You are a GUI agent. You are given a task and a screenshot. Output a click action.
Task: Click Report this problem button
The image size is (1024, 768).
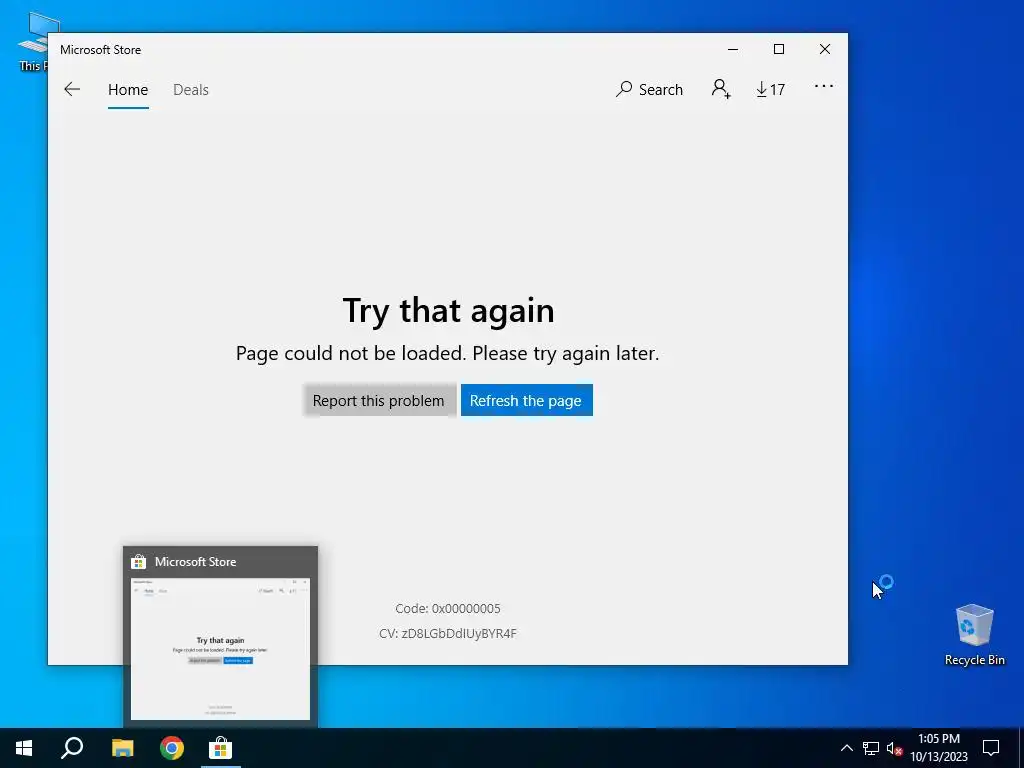(379, 400)
